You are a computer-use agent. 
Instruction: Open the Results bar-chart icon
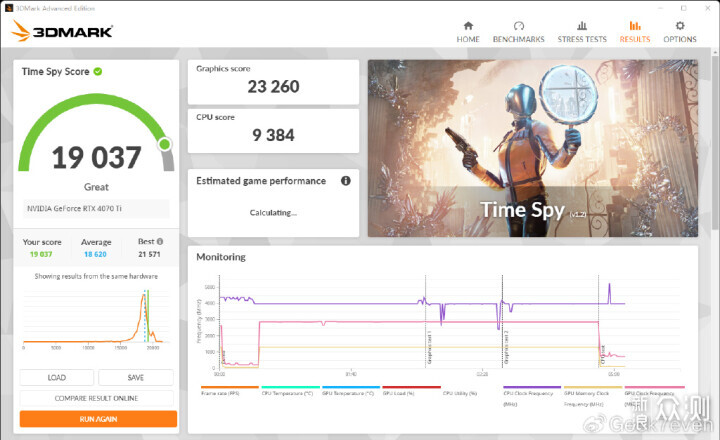pos(635,26)
